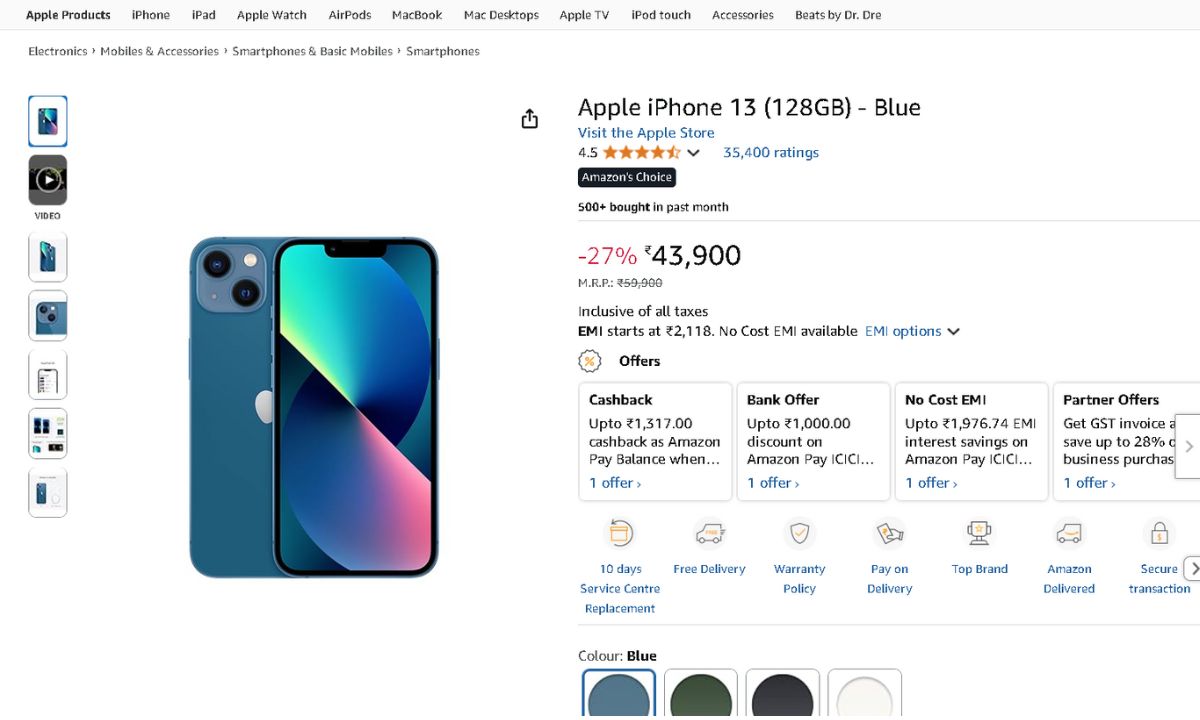
Task: Click the 10 days Service Centre Replacement icon
Action: click(620, 533)
